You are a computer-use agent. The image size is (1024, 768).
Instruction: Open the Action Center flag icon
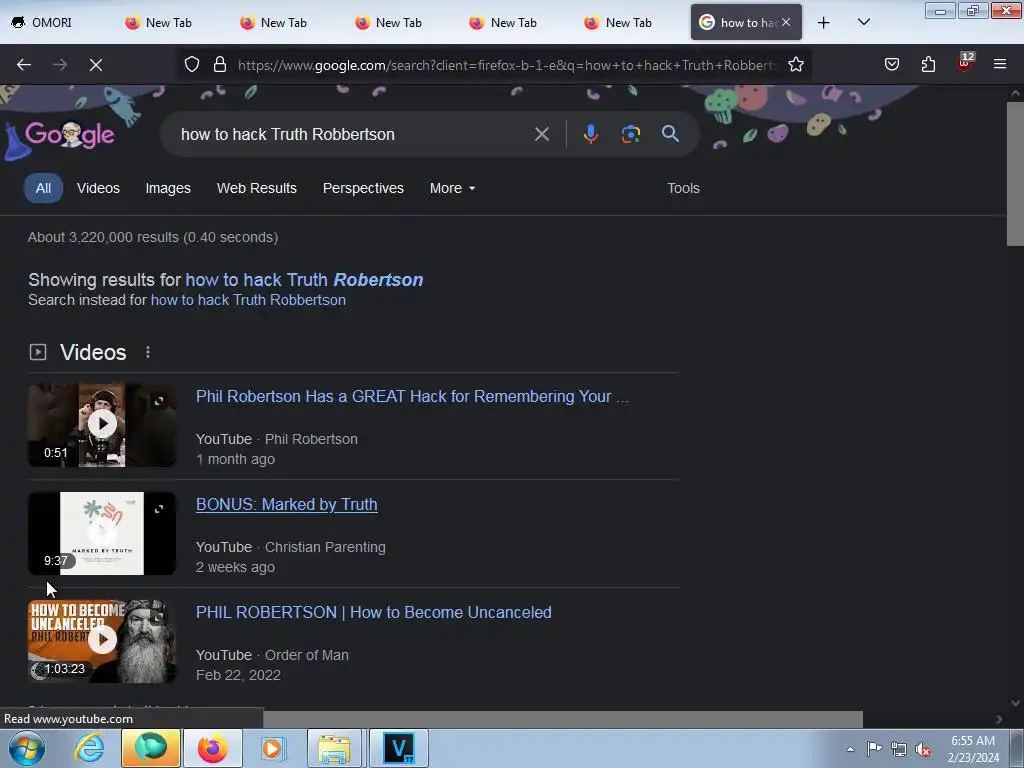874,749
